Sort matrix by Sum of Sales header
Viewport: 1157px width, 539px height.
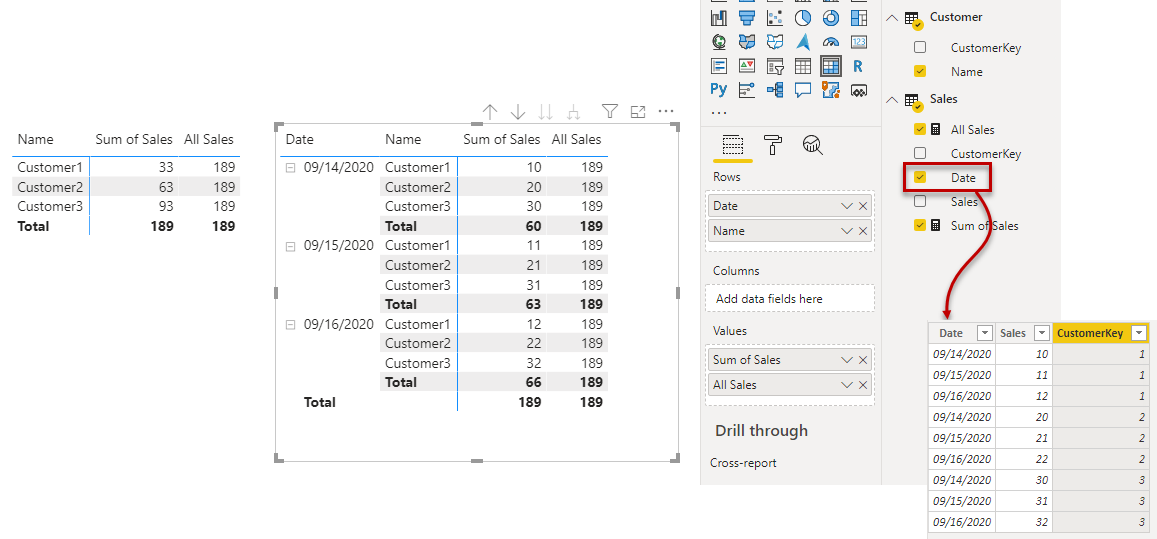502,139
